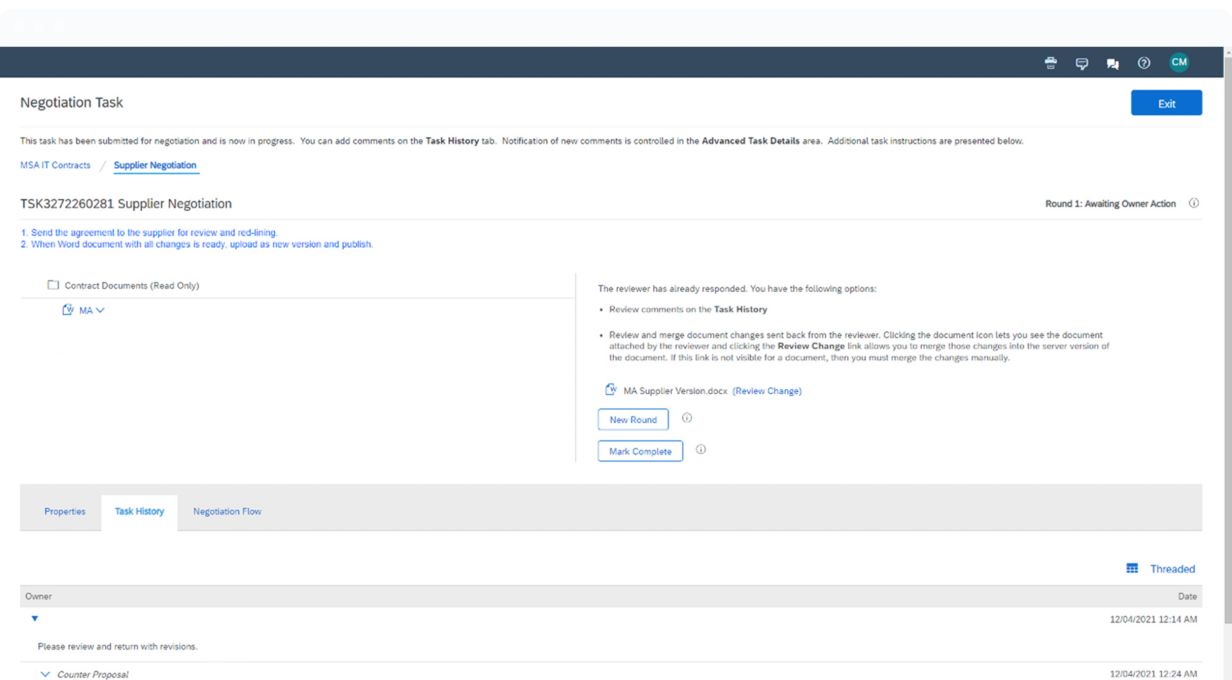The image size is (1232, 680).
Task: Collapse the Counter Proposal entry
Action: click(45, 675)
